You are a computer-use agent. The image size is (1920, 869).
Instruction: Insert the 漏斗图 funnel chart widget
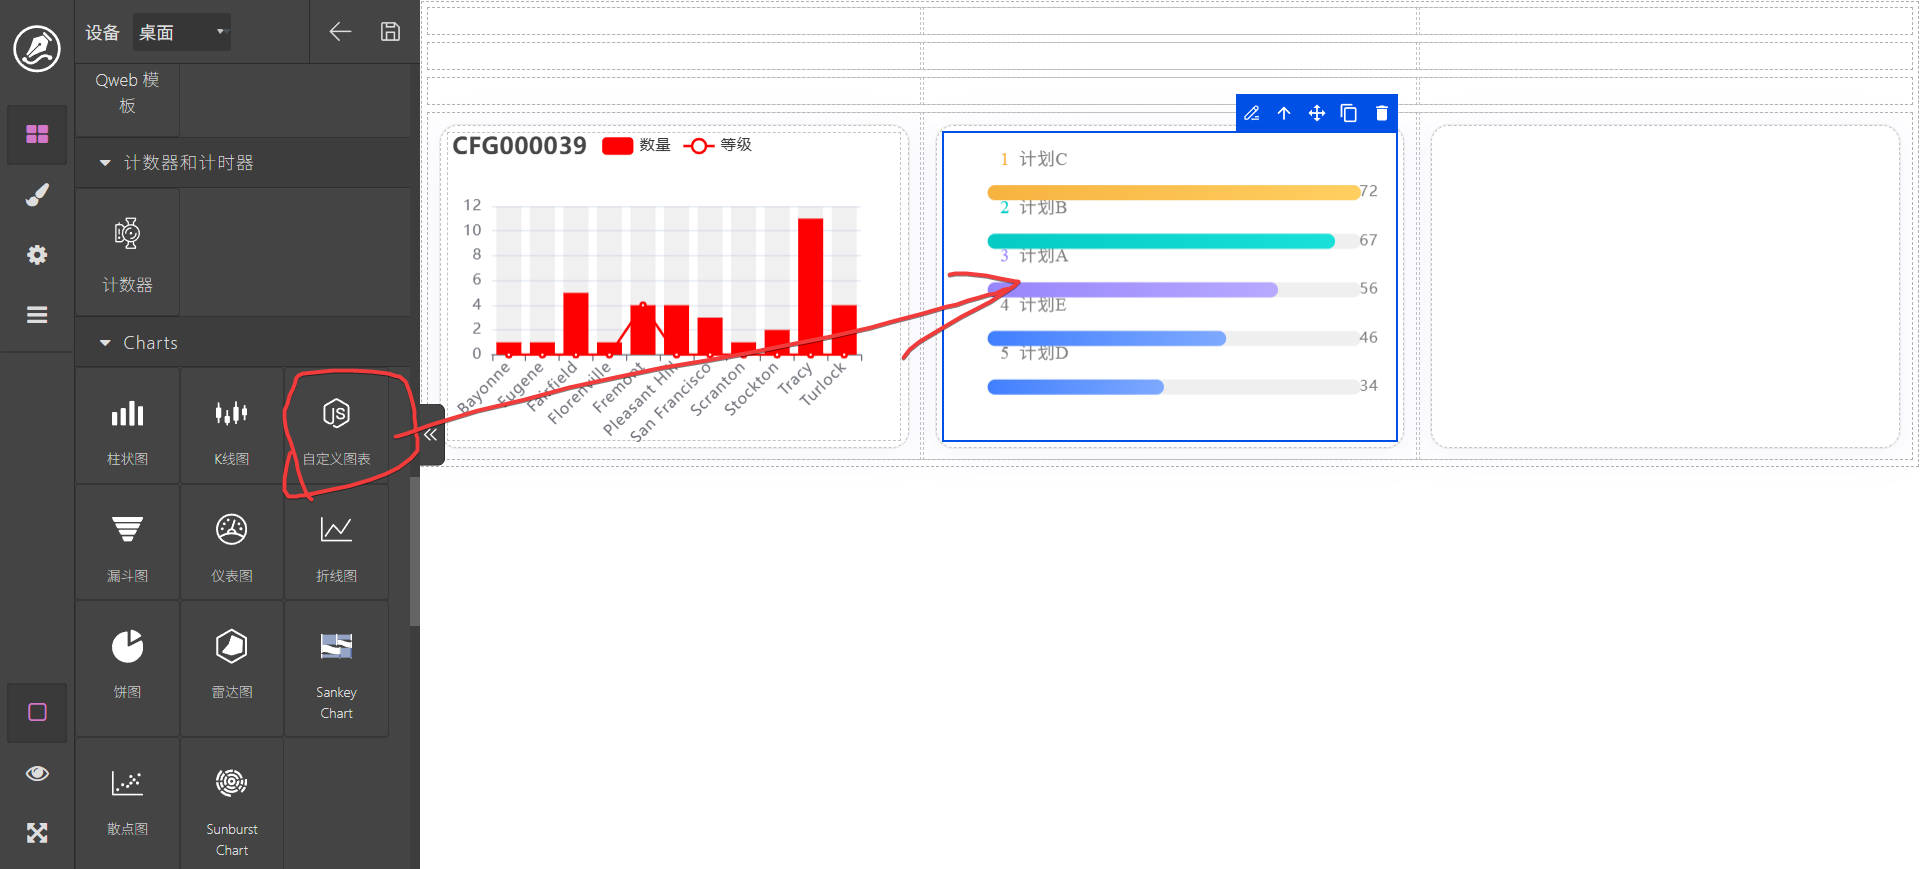[127, 543]
